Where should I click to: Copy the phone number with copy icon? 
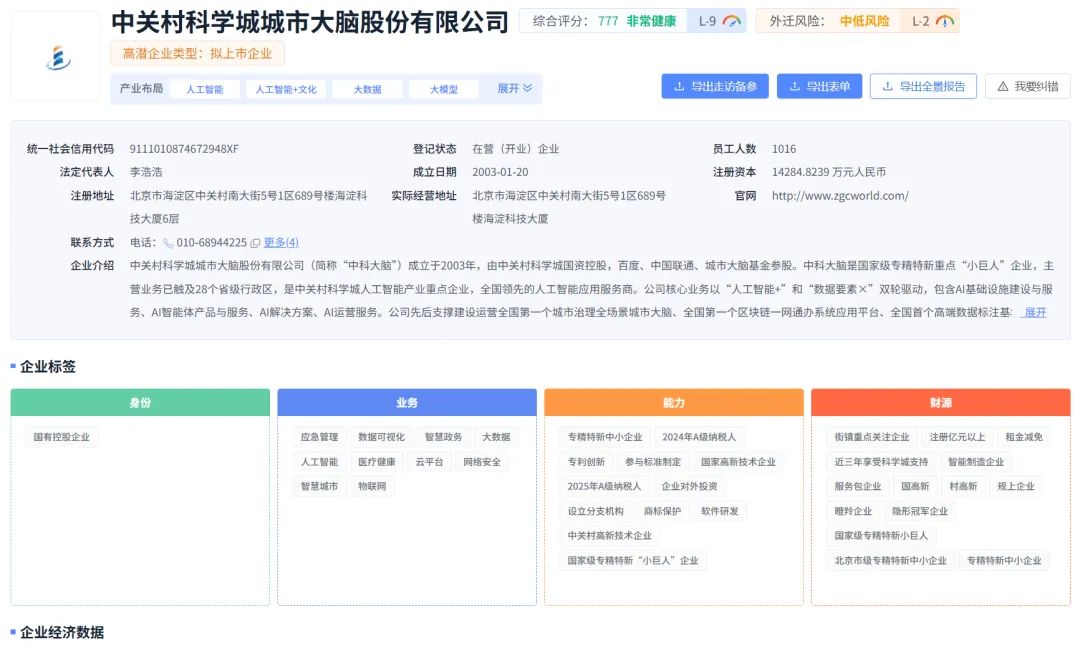(255, 243)
